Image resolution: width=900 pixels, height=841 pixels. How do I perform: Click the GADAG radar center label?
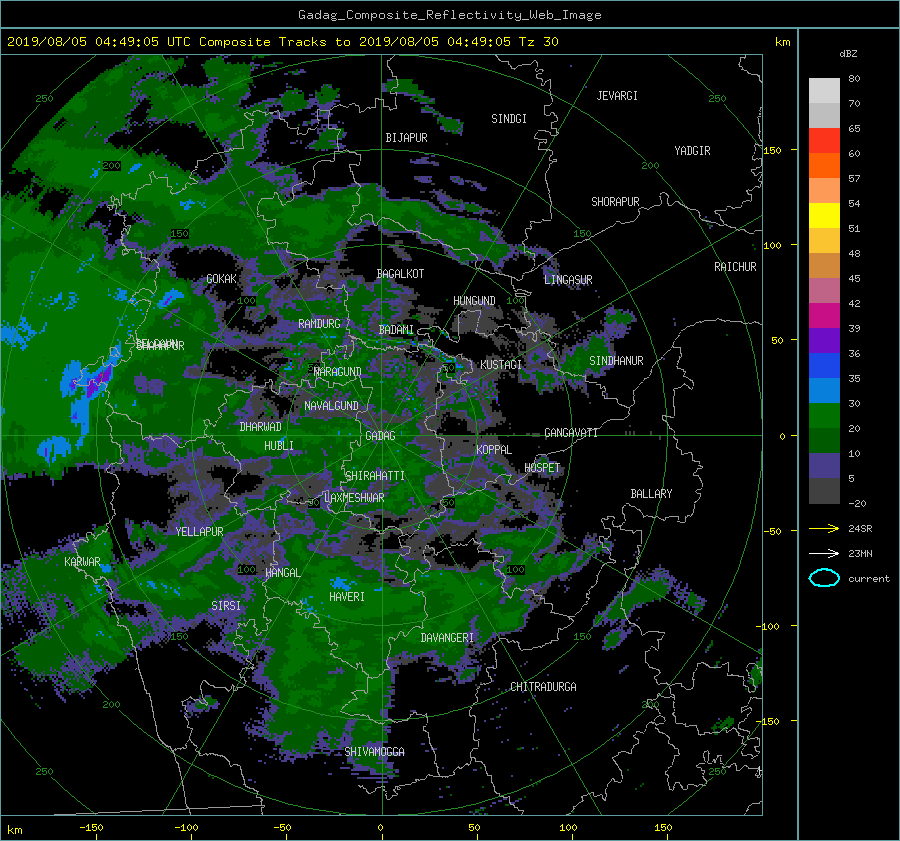coord(380,436)
